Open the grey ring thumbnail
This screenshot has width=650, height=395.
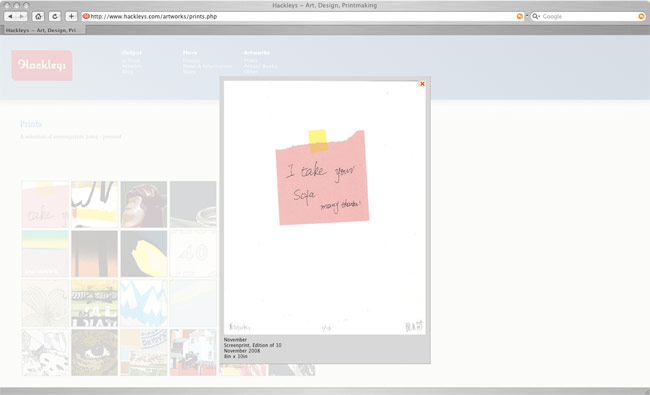coord(193,204)
